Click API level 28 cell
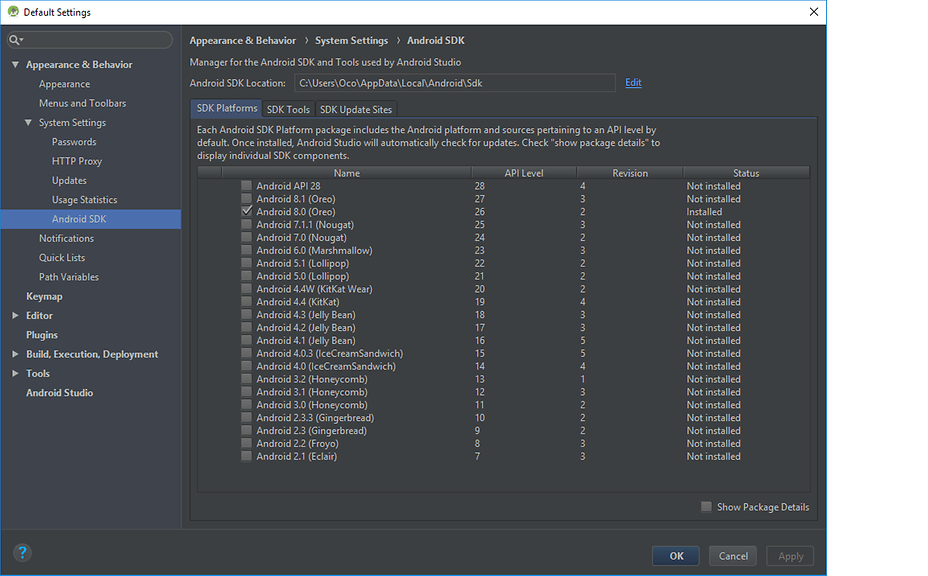The height and width of the screenshot is (576, 928). click(x=479, y=186)
